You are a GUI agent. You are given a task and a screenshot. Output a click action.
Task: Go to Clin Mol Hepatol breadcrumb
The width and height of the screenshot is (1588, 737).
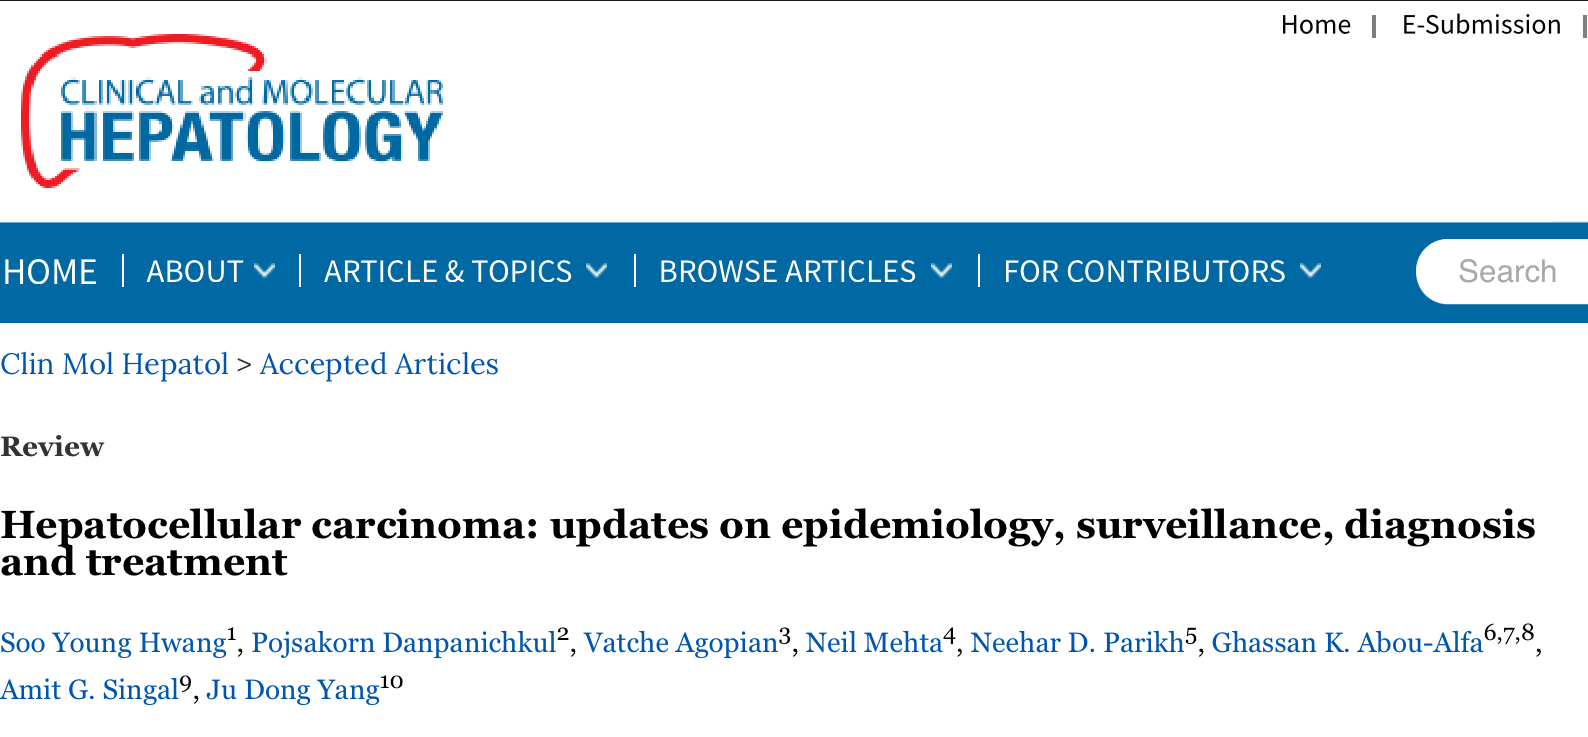115,365
